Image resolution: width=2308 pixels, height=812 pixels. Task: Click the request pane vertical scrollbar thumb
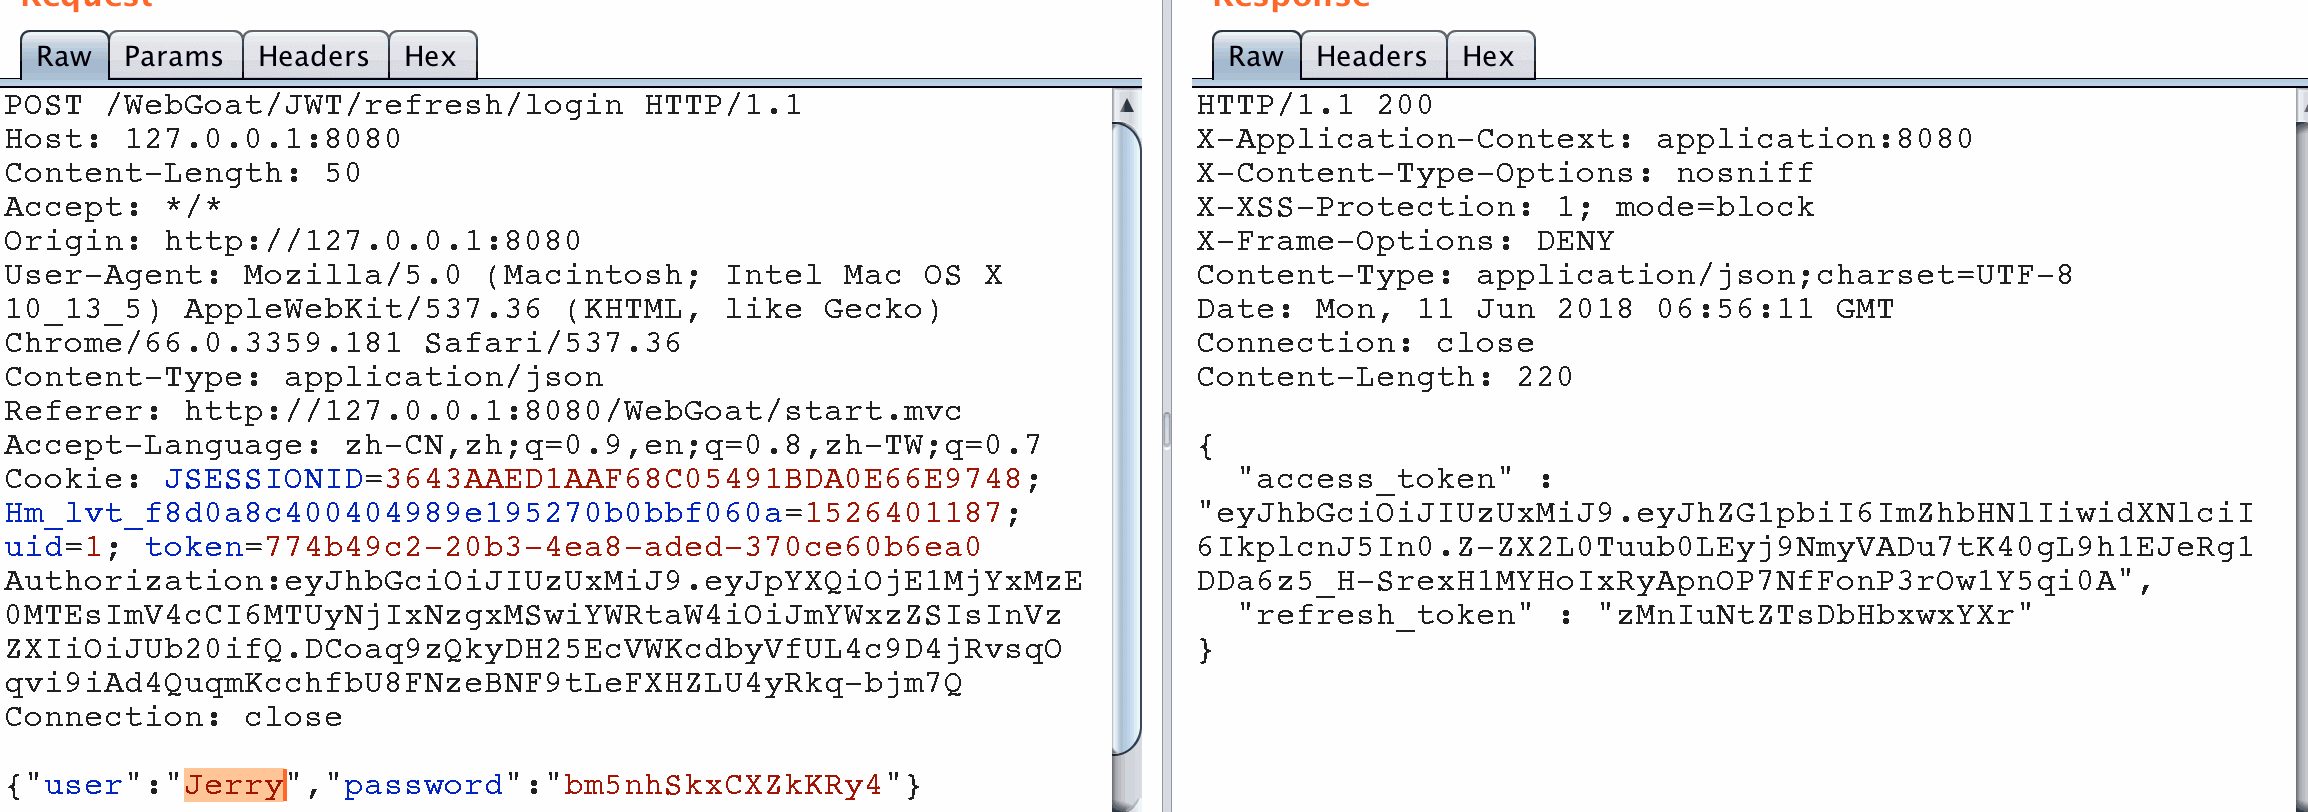[x=1127, y=438]
